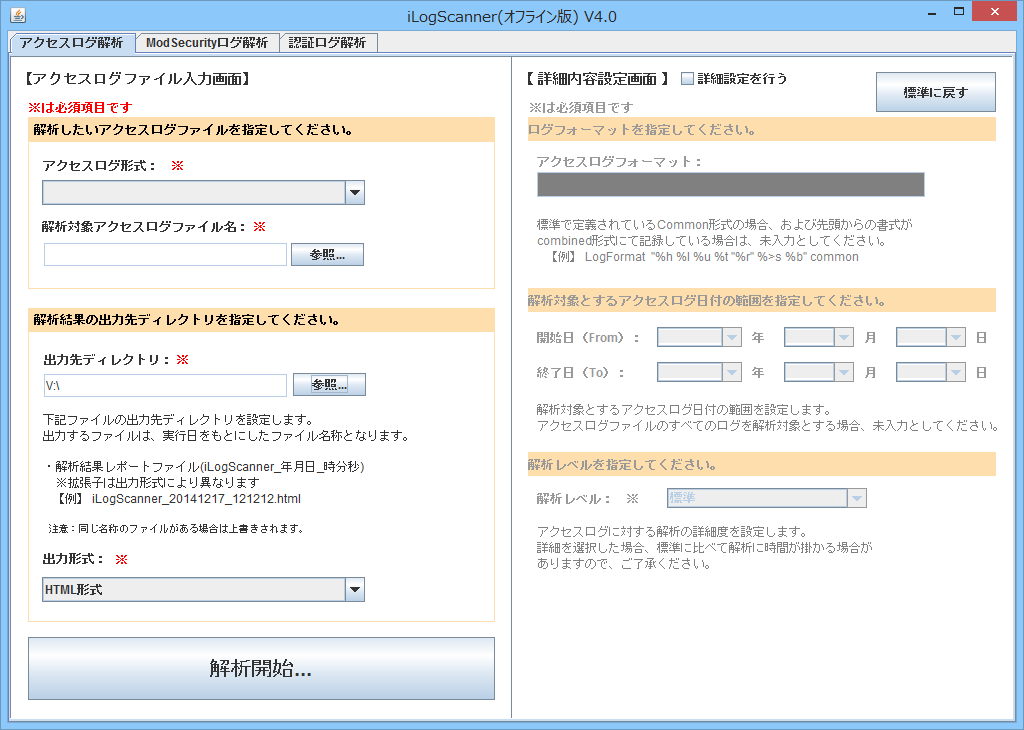Select the アクセスログ解析 tab
This screenshot has height=730, width=1024.
click(72, 43)
